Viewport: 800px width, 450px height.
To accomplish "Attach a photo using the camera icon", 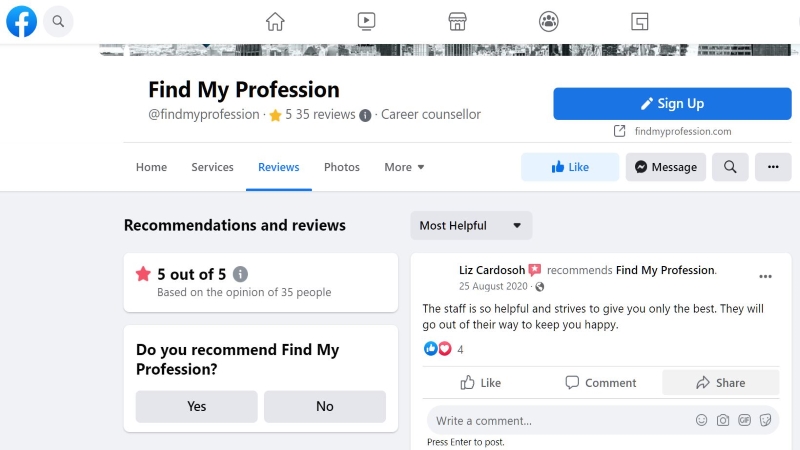I will click(723, 420).
